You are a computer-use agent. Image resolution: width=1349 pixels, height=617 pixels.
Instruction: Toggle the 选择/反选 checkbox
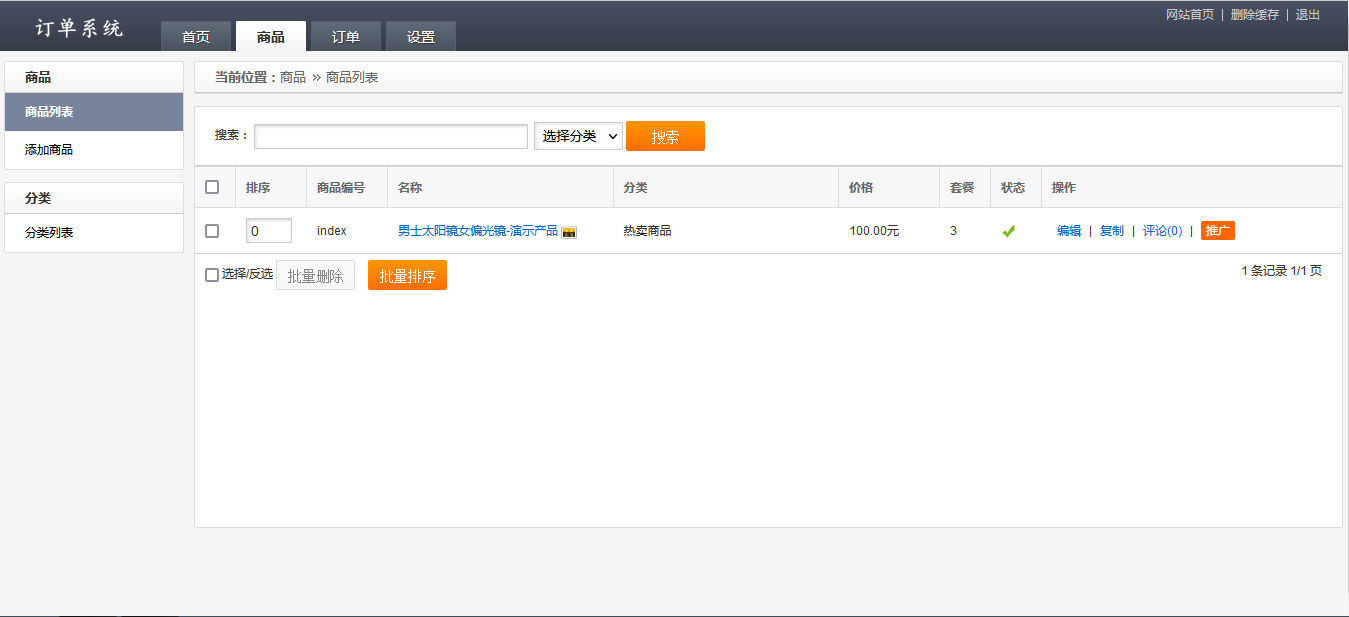coord(209,274)
